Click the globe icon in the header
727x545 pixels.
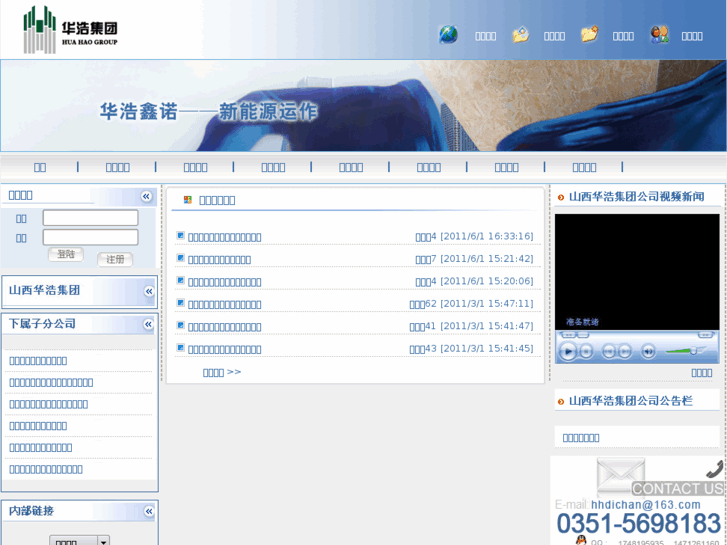pyautogui.click(x=448, y=35)
